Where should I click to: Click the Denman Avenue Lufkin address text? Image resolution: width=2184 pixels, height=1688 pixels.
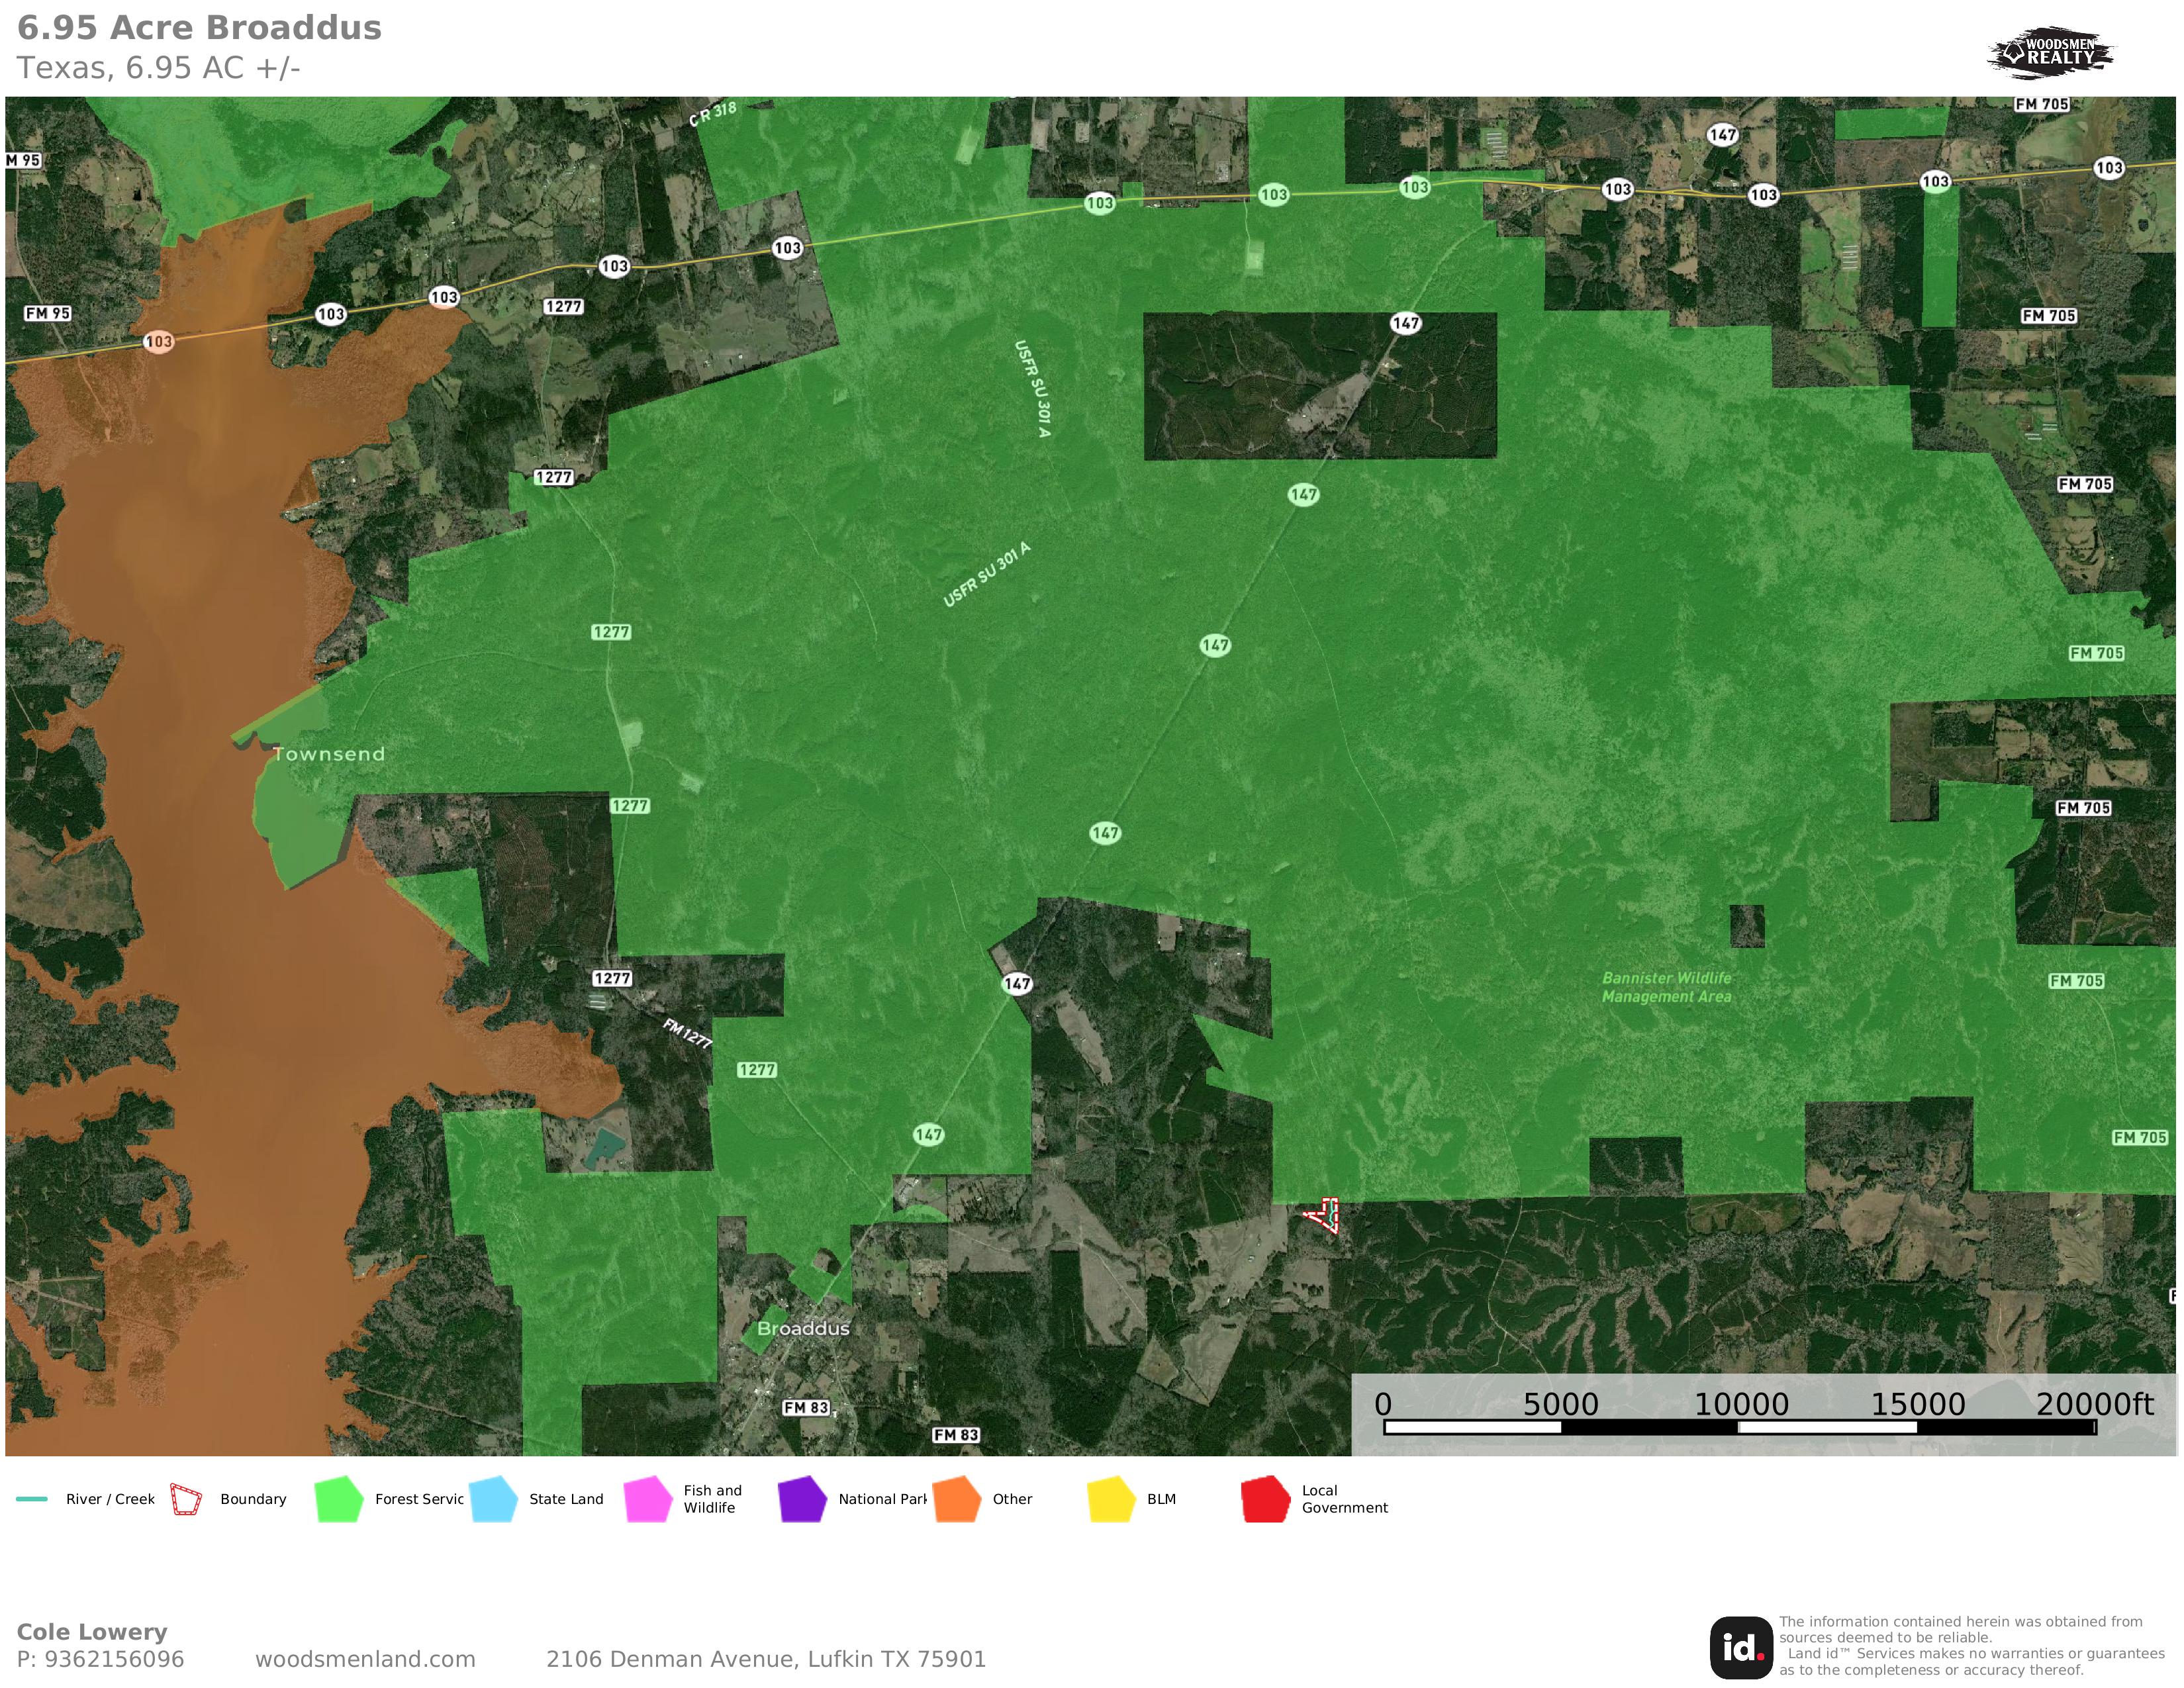click(765, 1659)
